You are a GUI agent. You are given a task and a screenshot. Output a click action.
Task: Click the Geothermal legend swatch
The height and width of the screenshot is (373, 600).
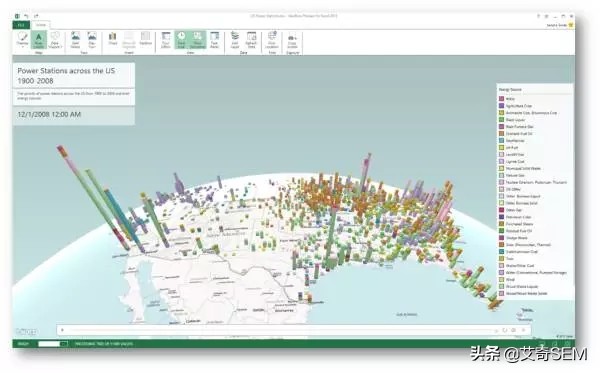click(x=501, y=140)
